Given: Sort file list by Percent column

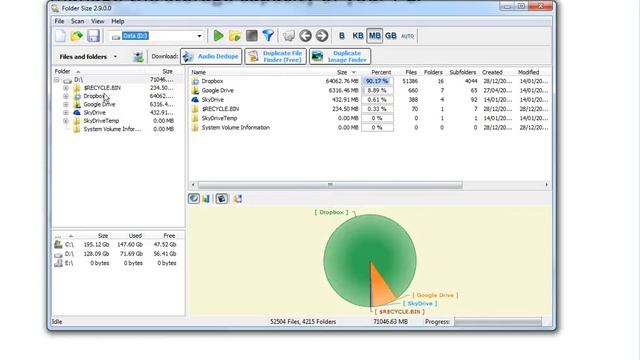Looking at the screenshot, I should (381, 72).
